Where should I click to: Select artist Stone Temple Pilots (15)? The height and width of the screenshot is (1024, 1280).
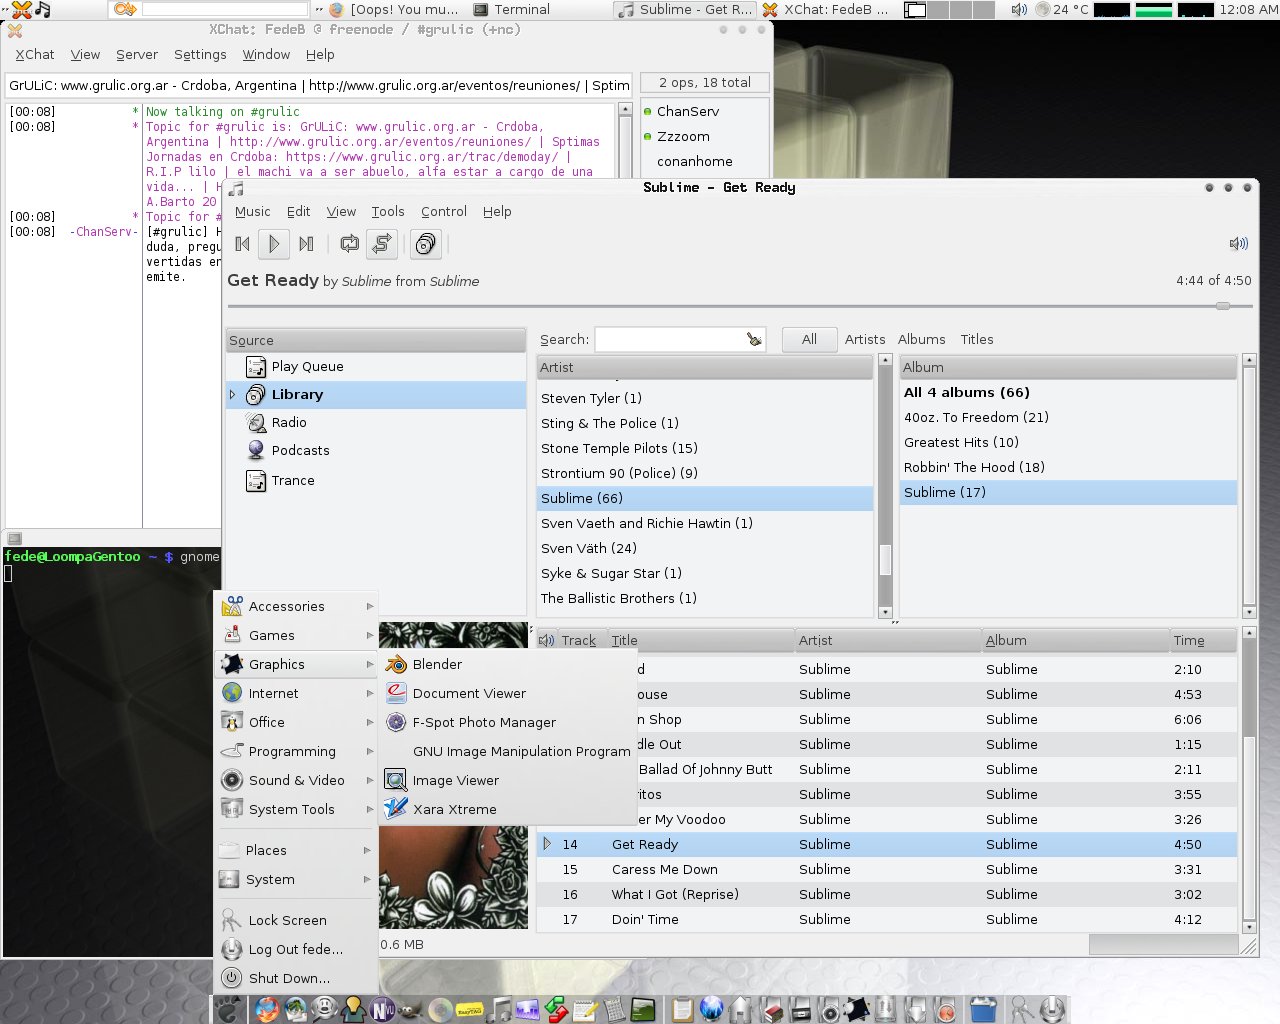click(705, 448)
